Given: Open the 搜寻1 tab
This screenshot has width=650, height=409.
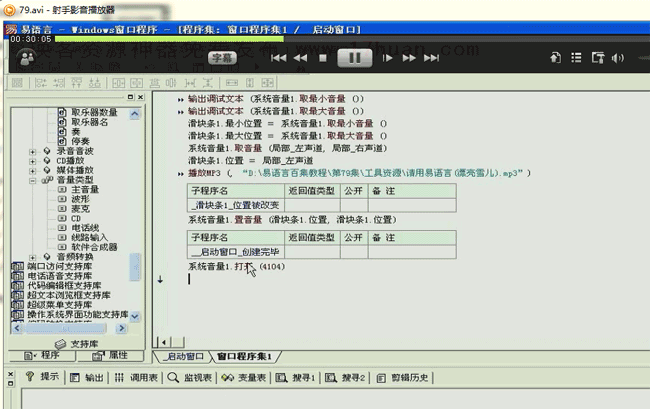Looking at the screenshot, I should click(x=296, y=378).
